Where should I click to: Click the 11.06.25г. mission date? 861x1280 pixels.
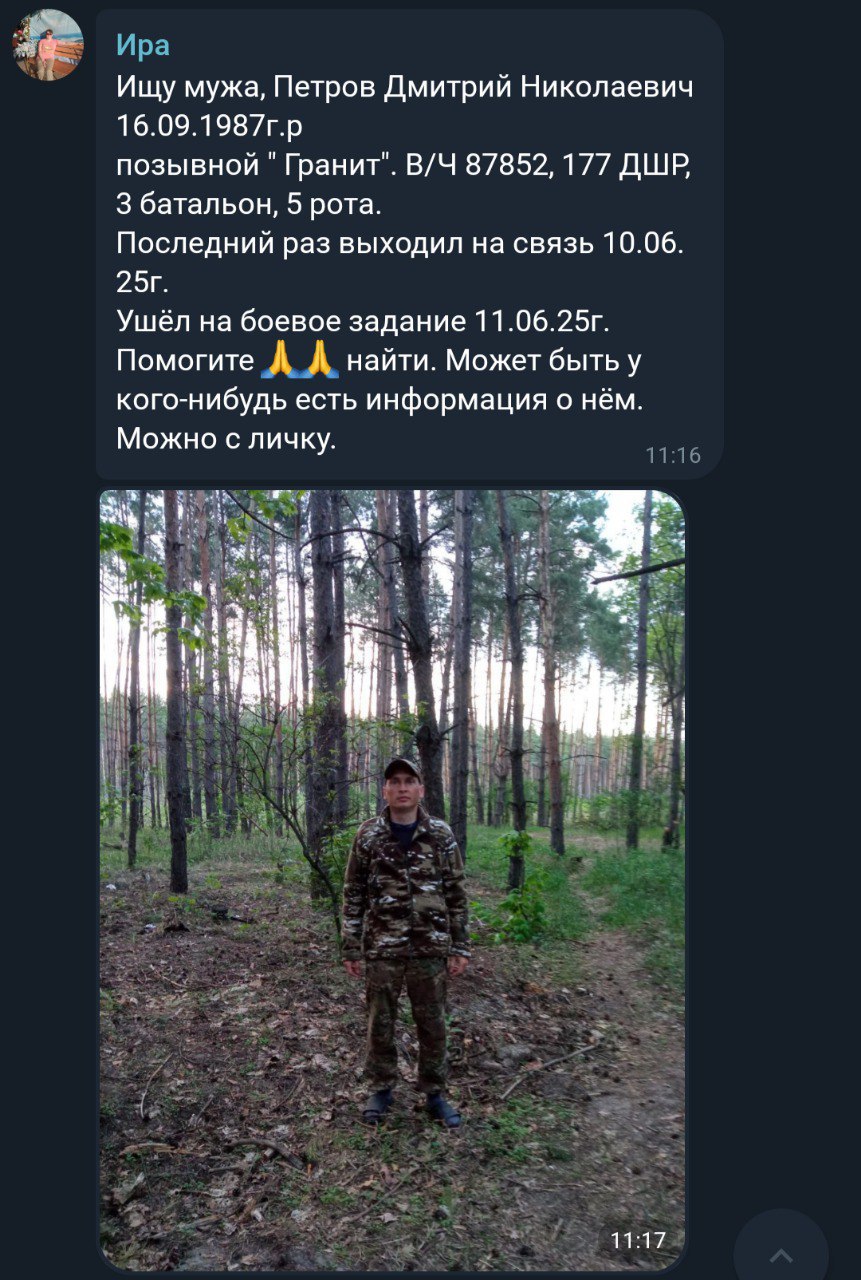[539, 321]
